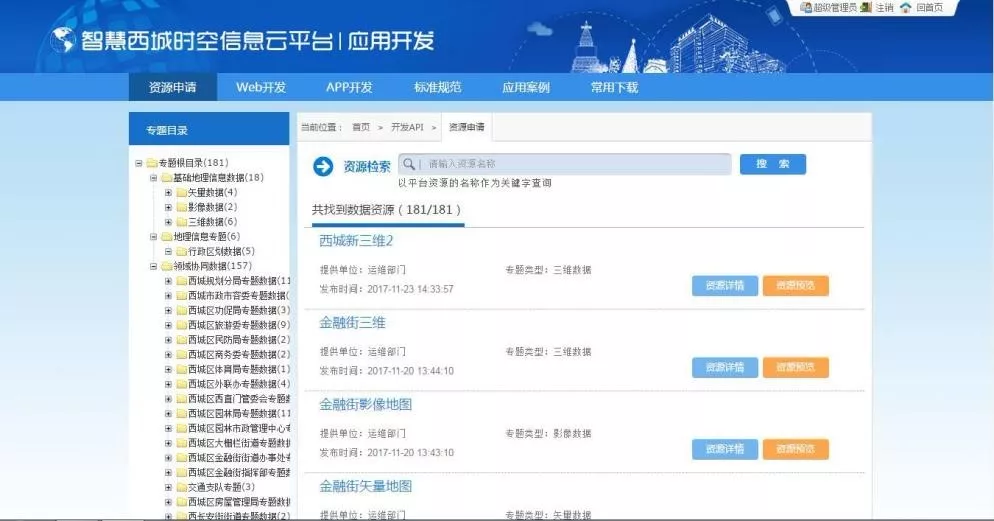Open the 金融街三维 resource title

pyautogui.click(x=352, y=323)
